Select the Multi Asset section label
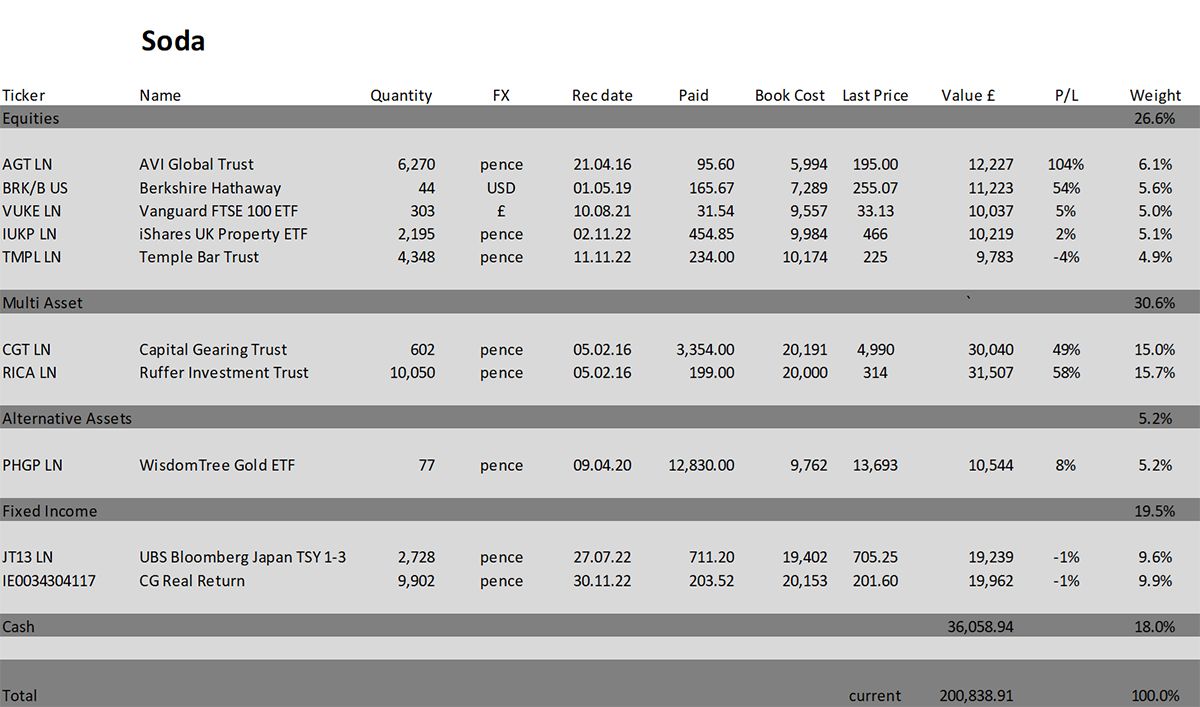Viewport: 1200px width, 707px height. pyautogui.click(x=42, y=303)
